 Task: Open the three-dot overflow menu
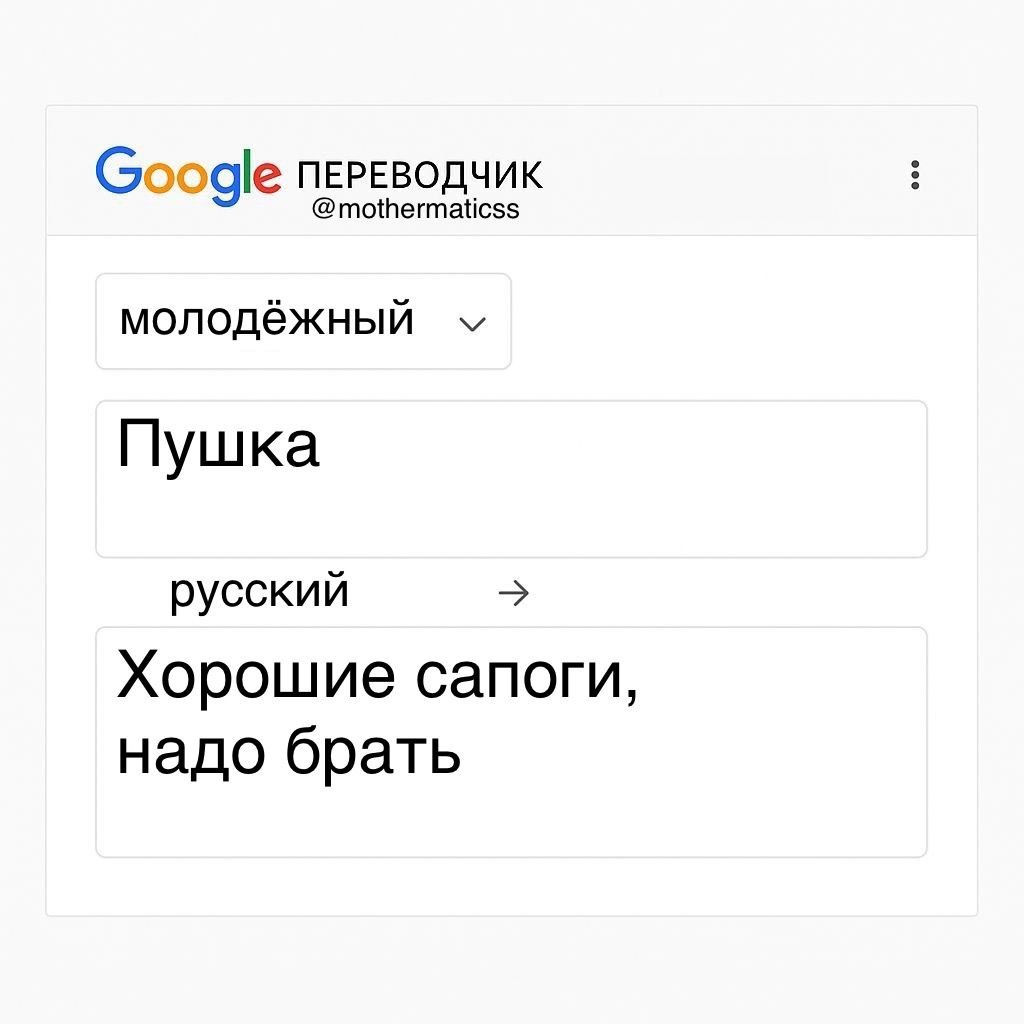(x=916, y=175)
